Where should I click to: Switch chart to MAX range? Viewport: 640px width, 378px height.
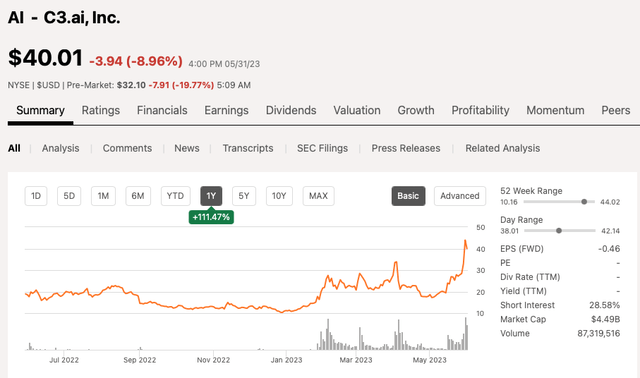(318, 196)
